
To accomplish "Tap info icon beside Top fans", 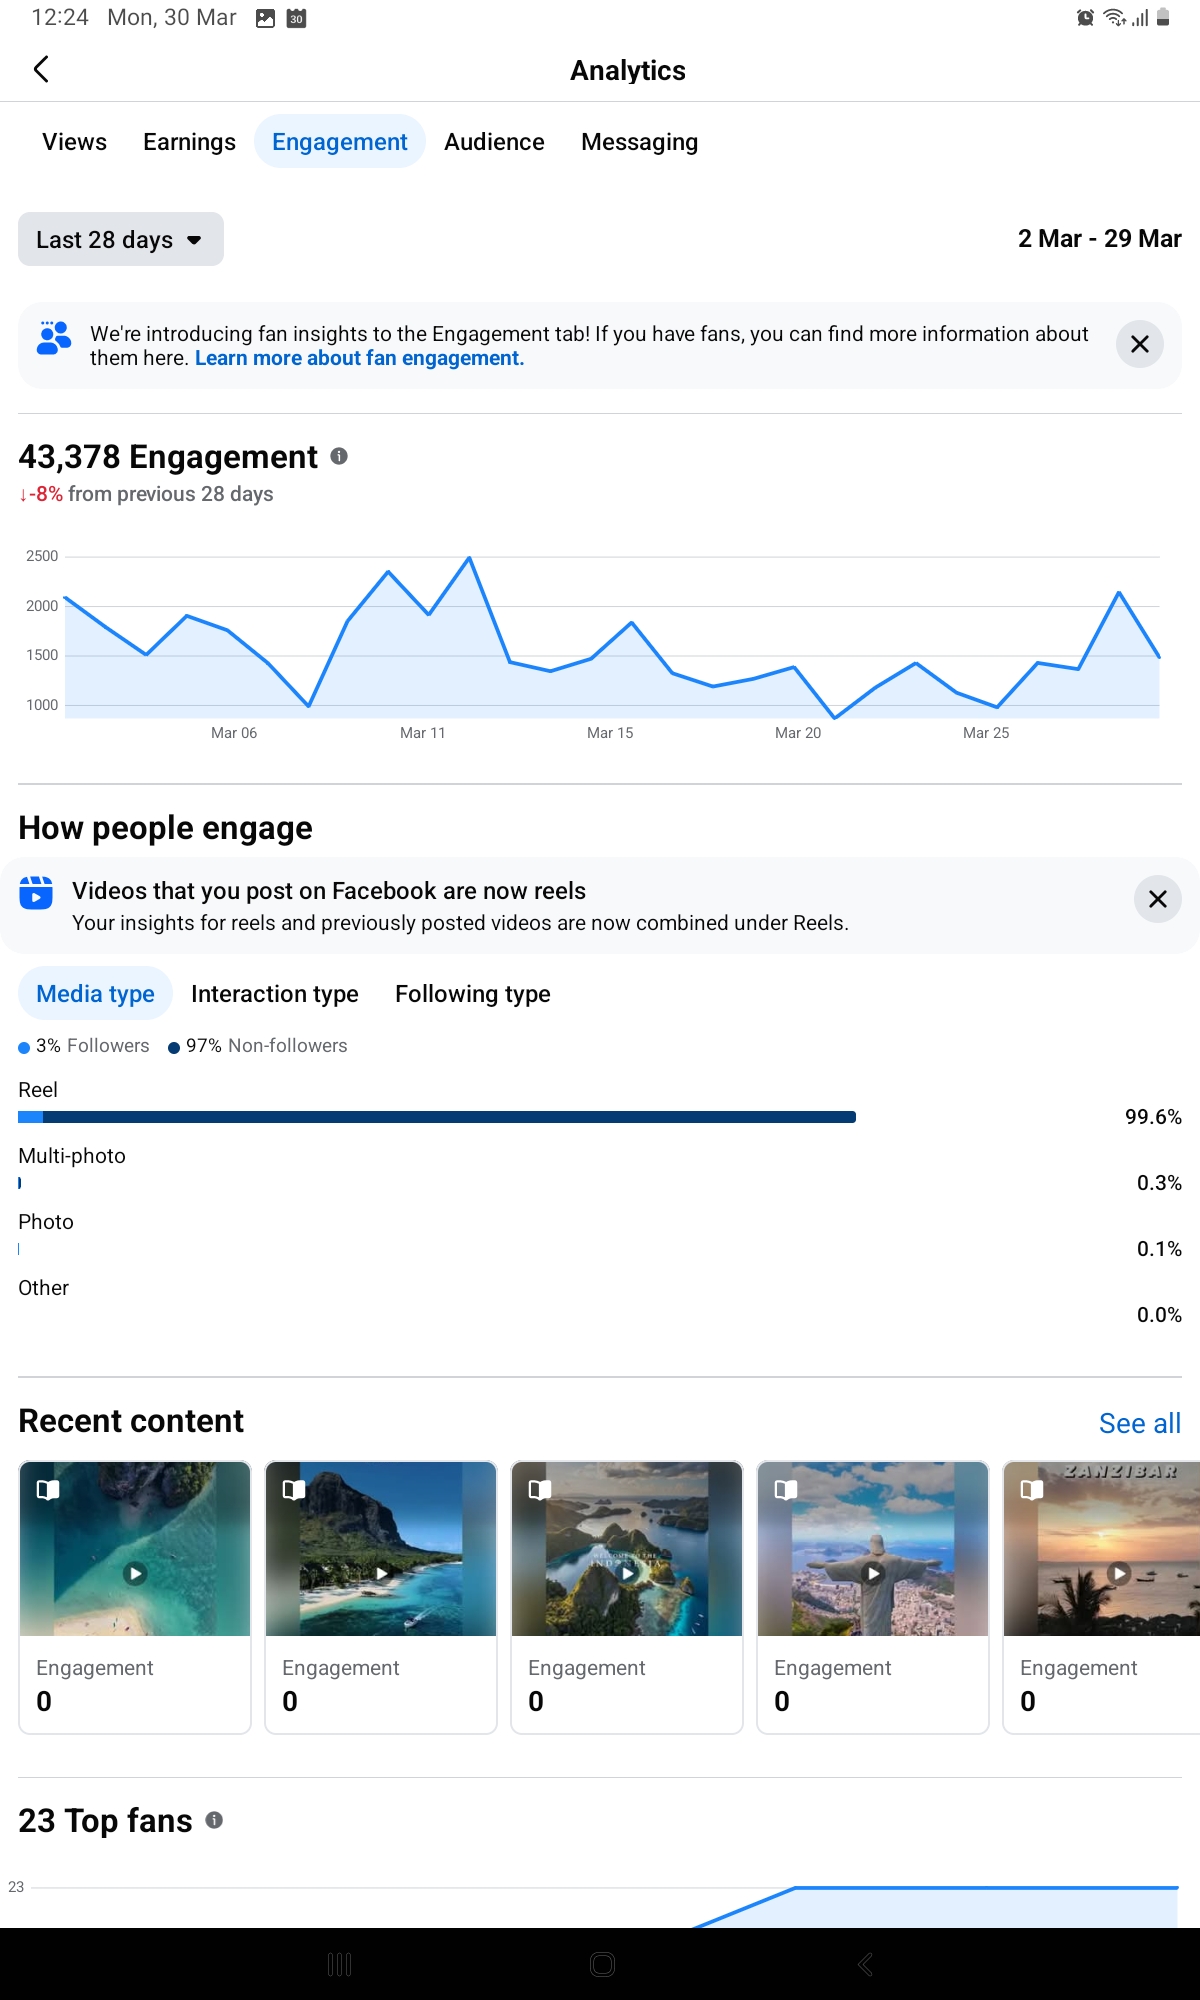I will (214, 1820).
